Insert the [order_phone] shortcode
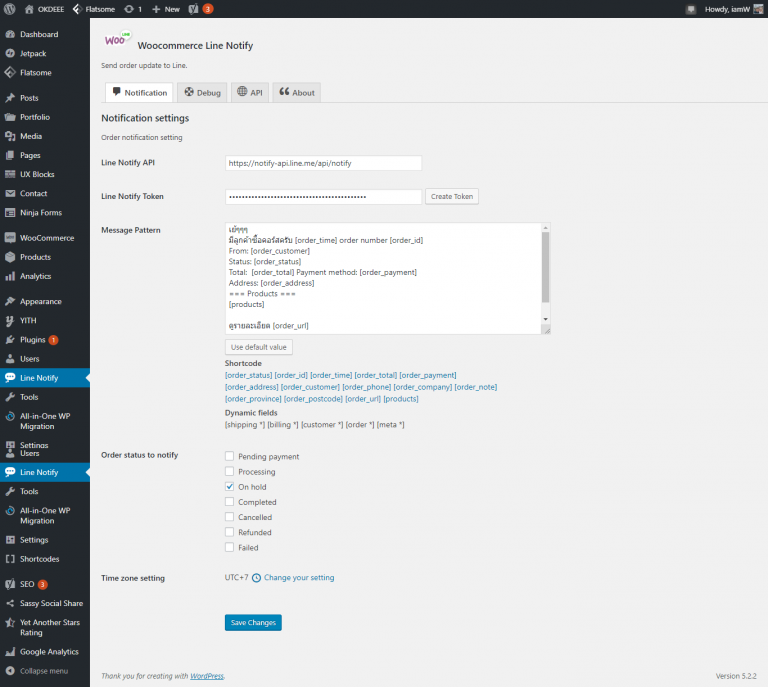 tap(366, 387)
